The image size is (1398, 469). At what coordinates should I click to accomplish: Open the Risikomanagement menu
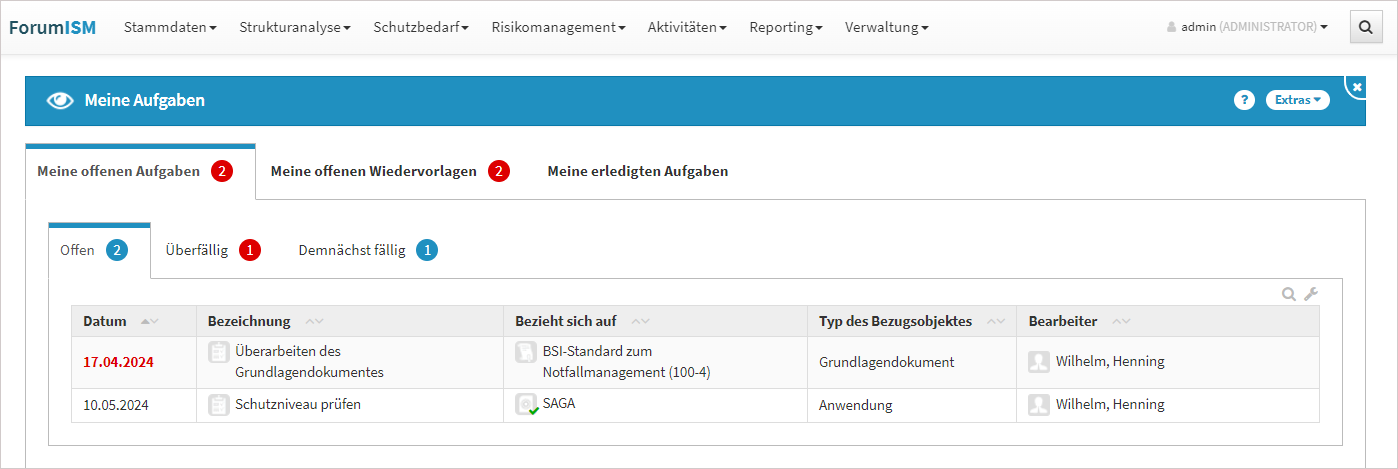click(x=558, y=28)
